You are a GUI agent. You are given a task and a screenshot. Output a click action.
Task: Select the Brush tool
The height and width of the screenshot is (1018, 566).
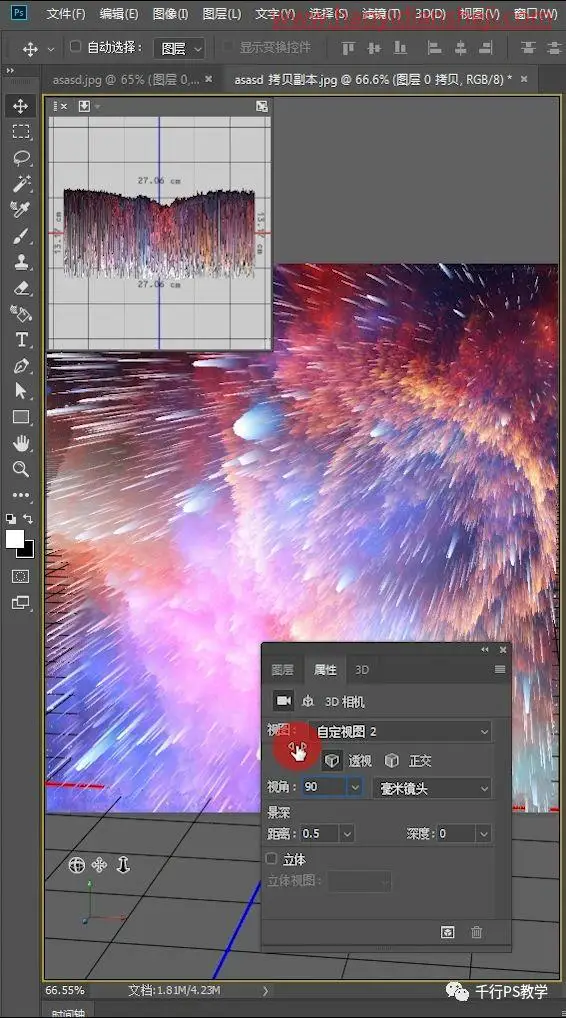point(21,236)
